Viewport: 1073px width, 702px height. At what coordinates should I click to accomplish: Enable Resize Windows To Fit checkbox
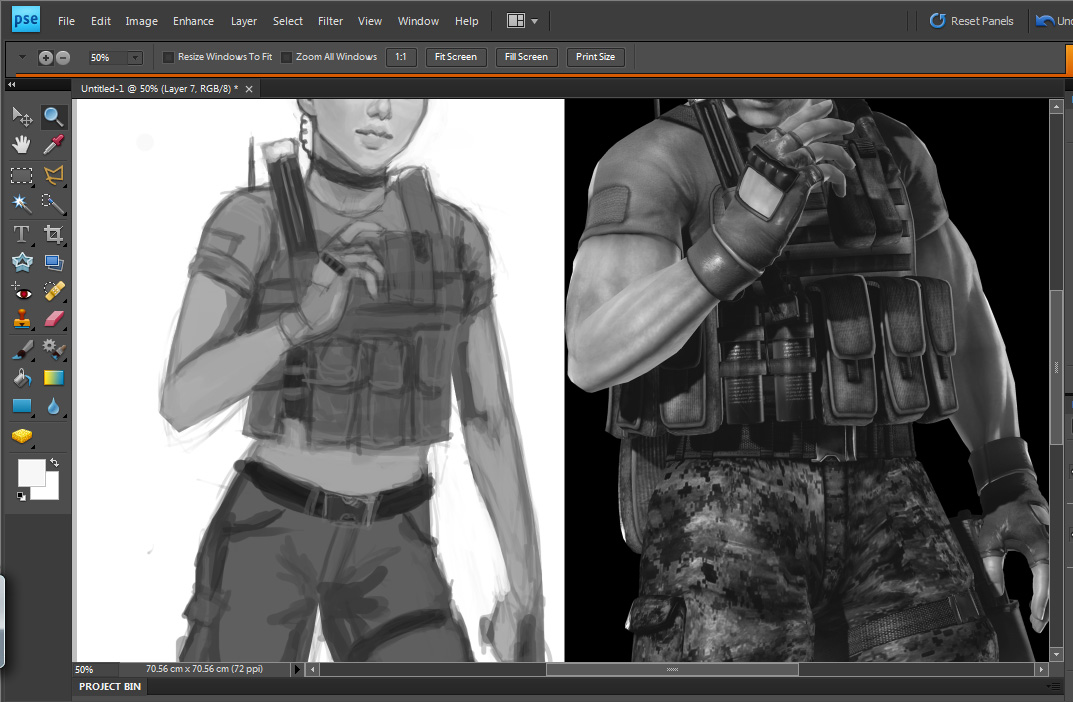tap(168, 57)
